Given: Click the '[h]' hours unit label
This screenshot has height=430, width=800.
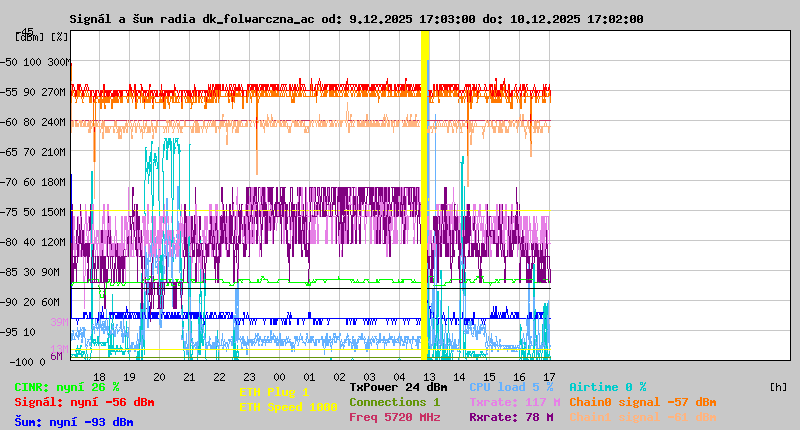Looking at the screenshot, I should [x=778, y=387].
